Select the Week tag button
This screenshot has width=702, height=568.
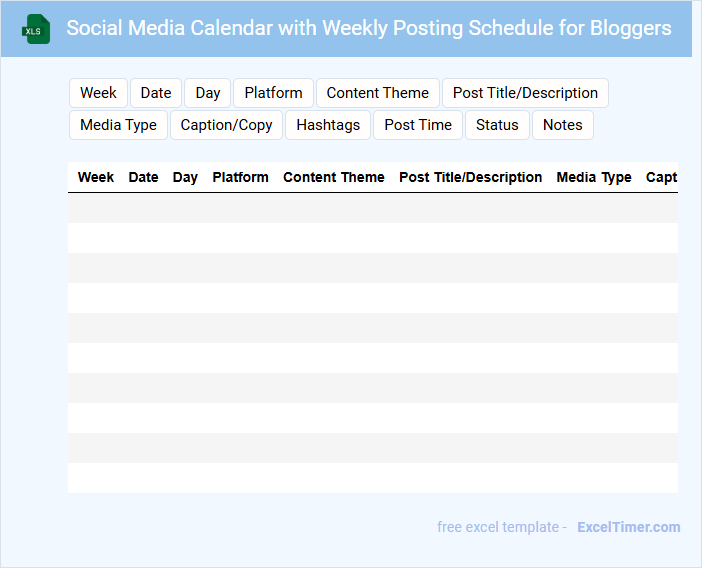pos(98,93)
